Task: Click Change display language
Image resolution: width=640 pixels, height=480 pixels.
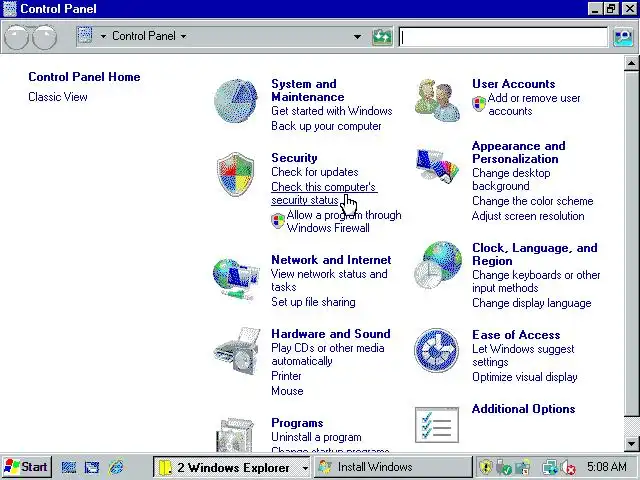Action: point(531,303)
